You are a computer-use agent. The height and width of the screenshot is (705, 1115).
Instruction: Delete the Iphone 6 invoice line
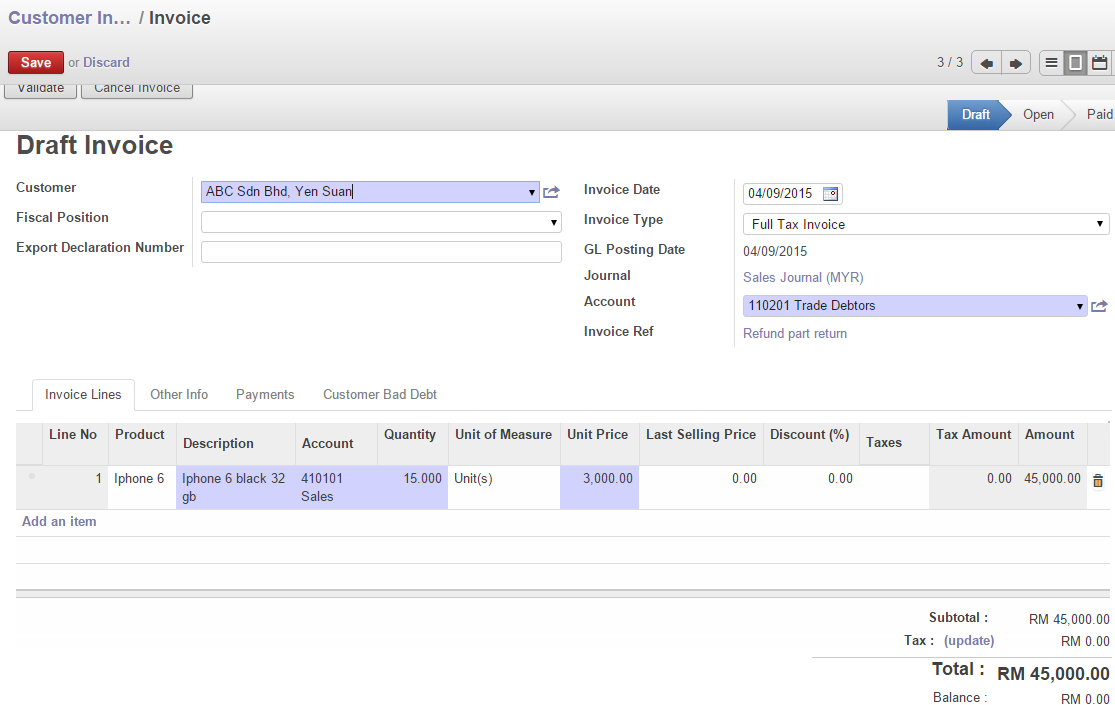coord(1097,479)
